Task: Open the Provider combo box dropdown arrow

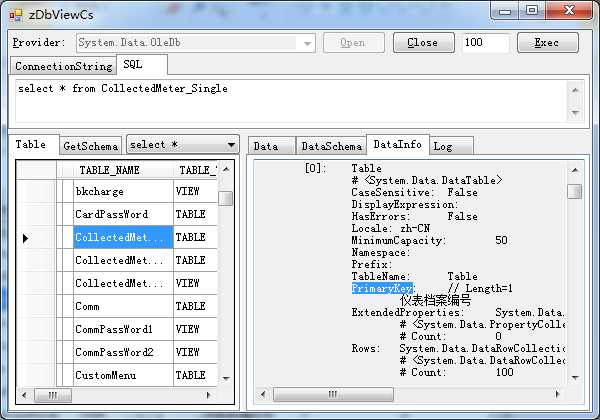Action: 307,43
